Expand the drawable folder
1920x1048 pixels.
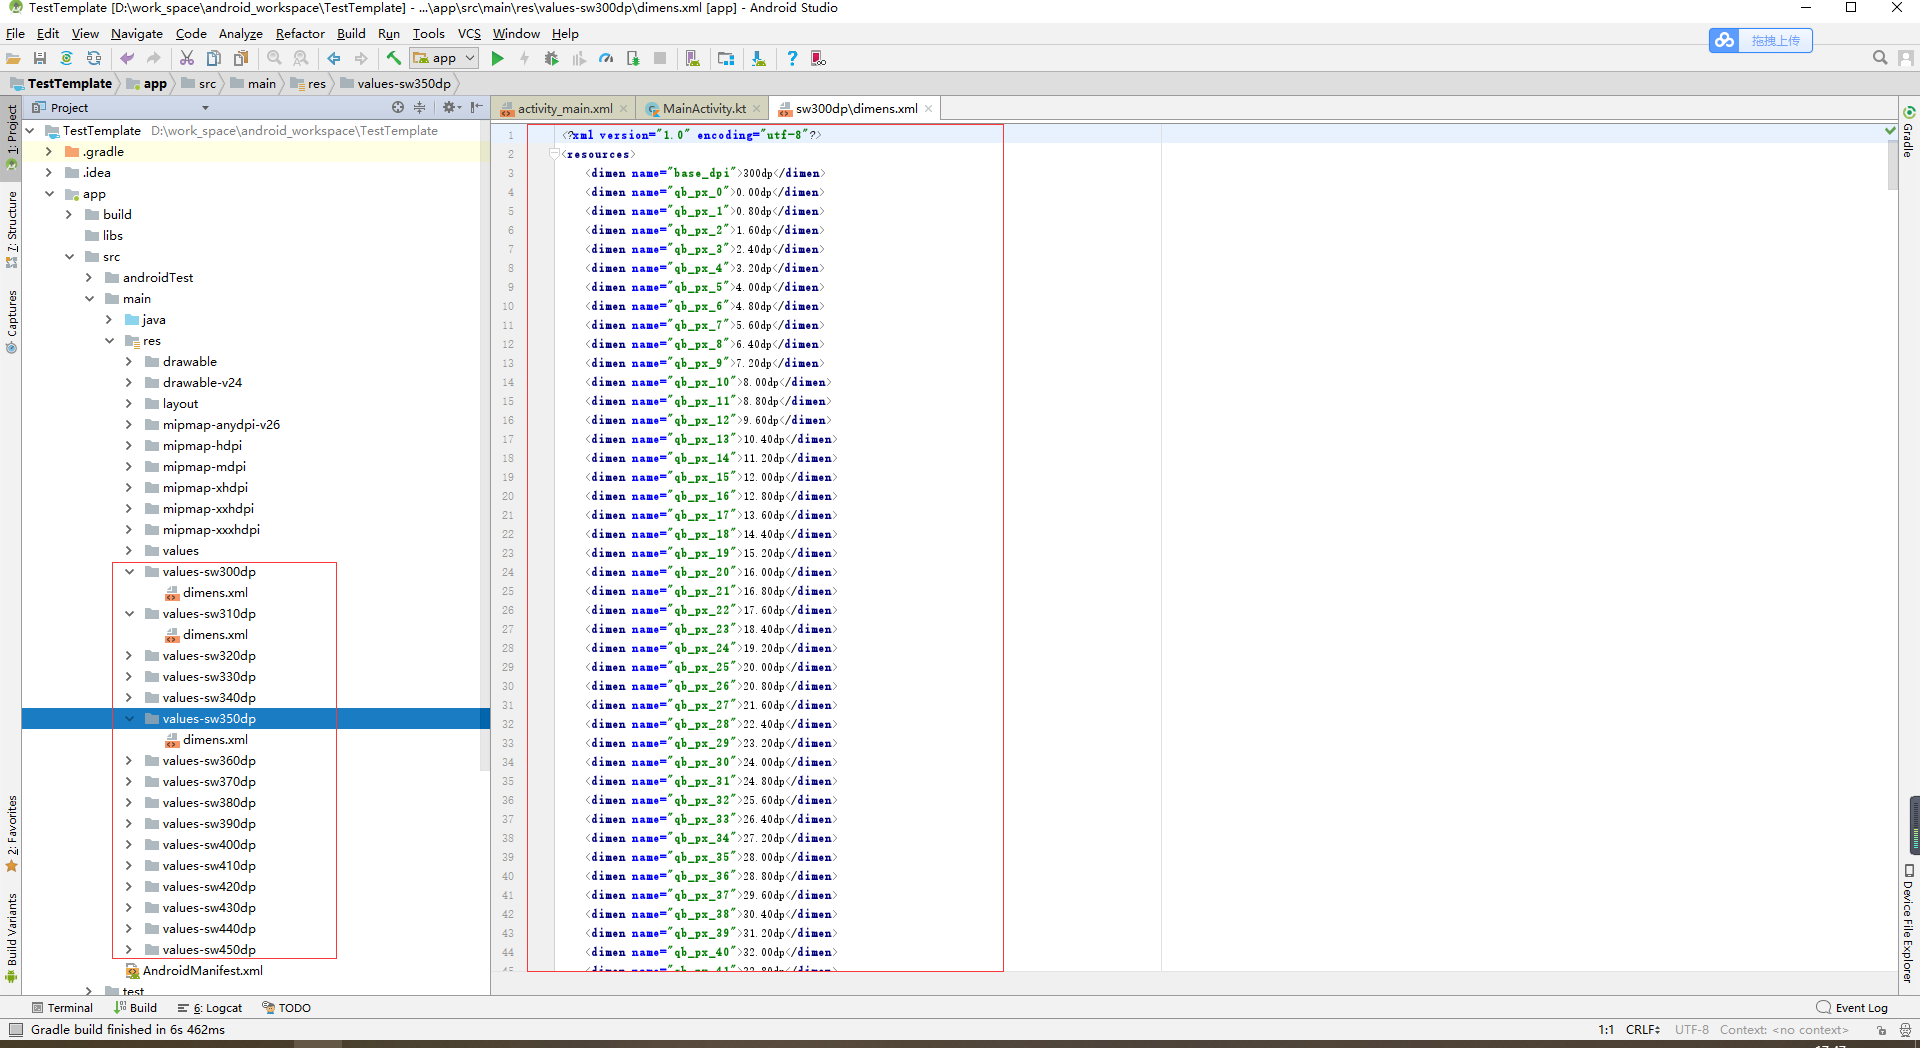pos(129,362)
